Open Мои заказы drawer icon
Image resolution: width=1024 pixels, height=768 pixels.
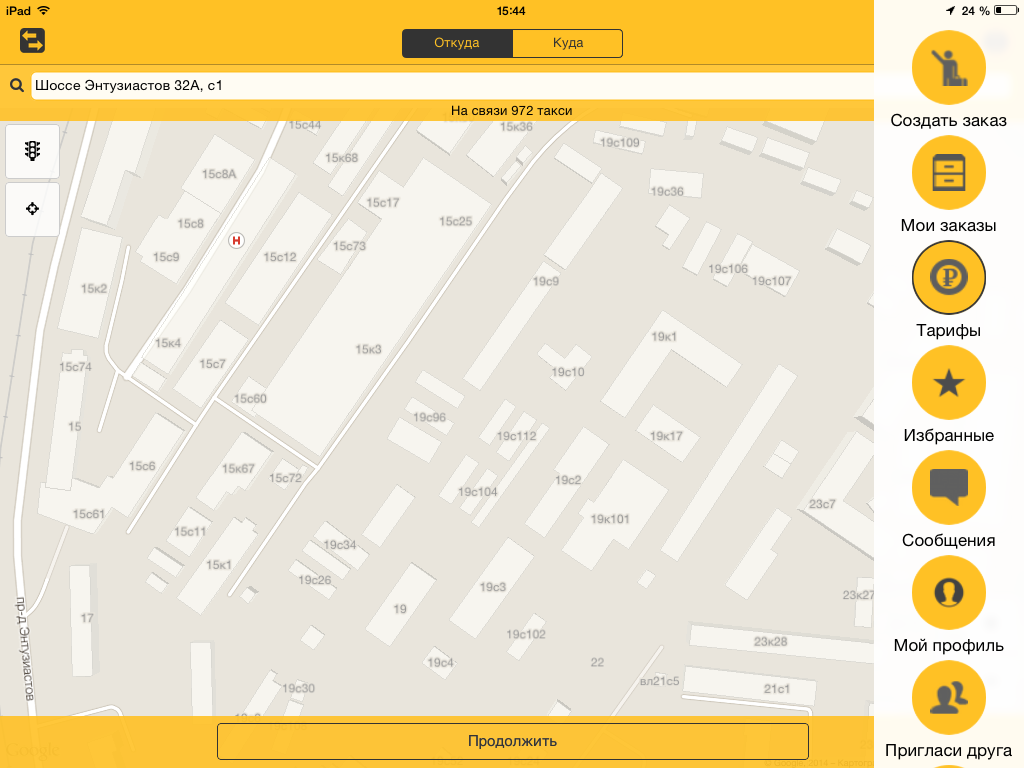click(948, 173)
